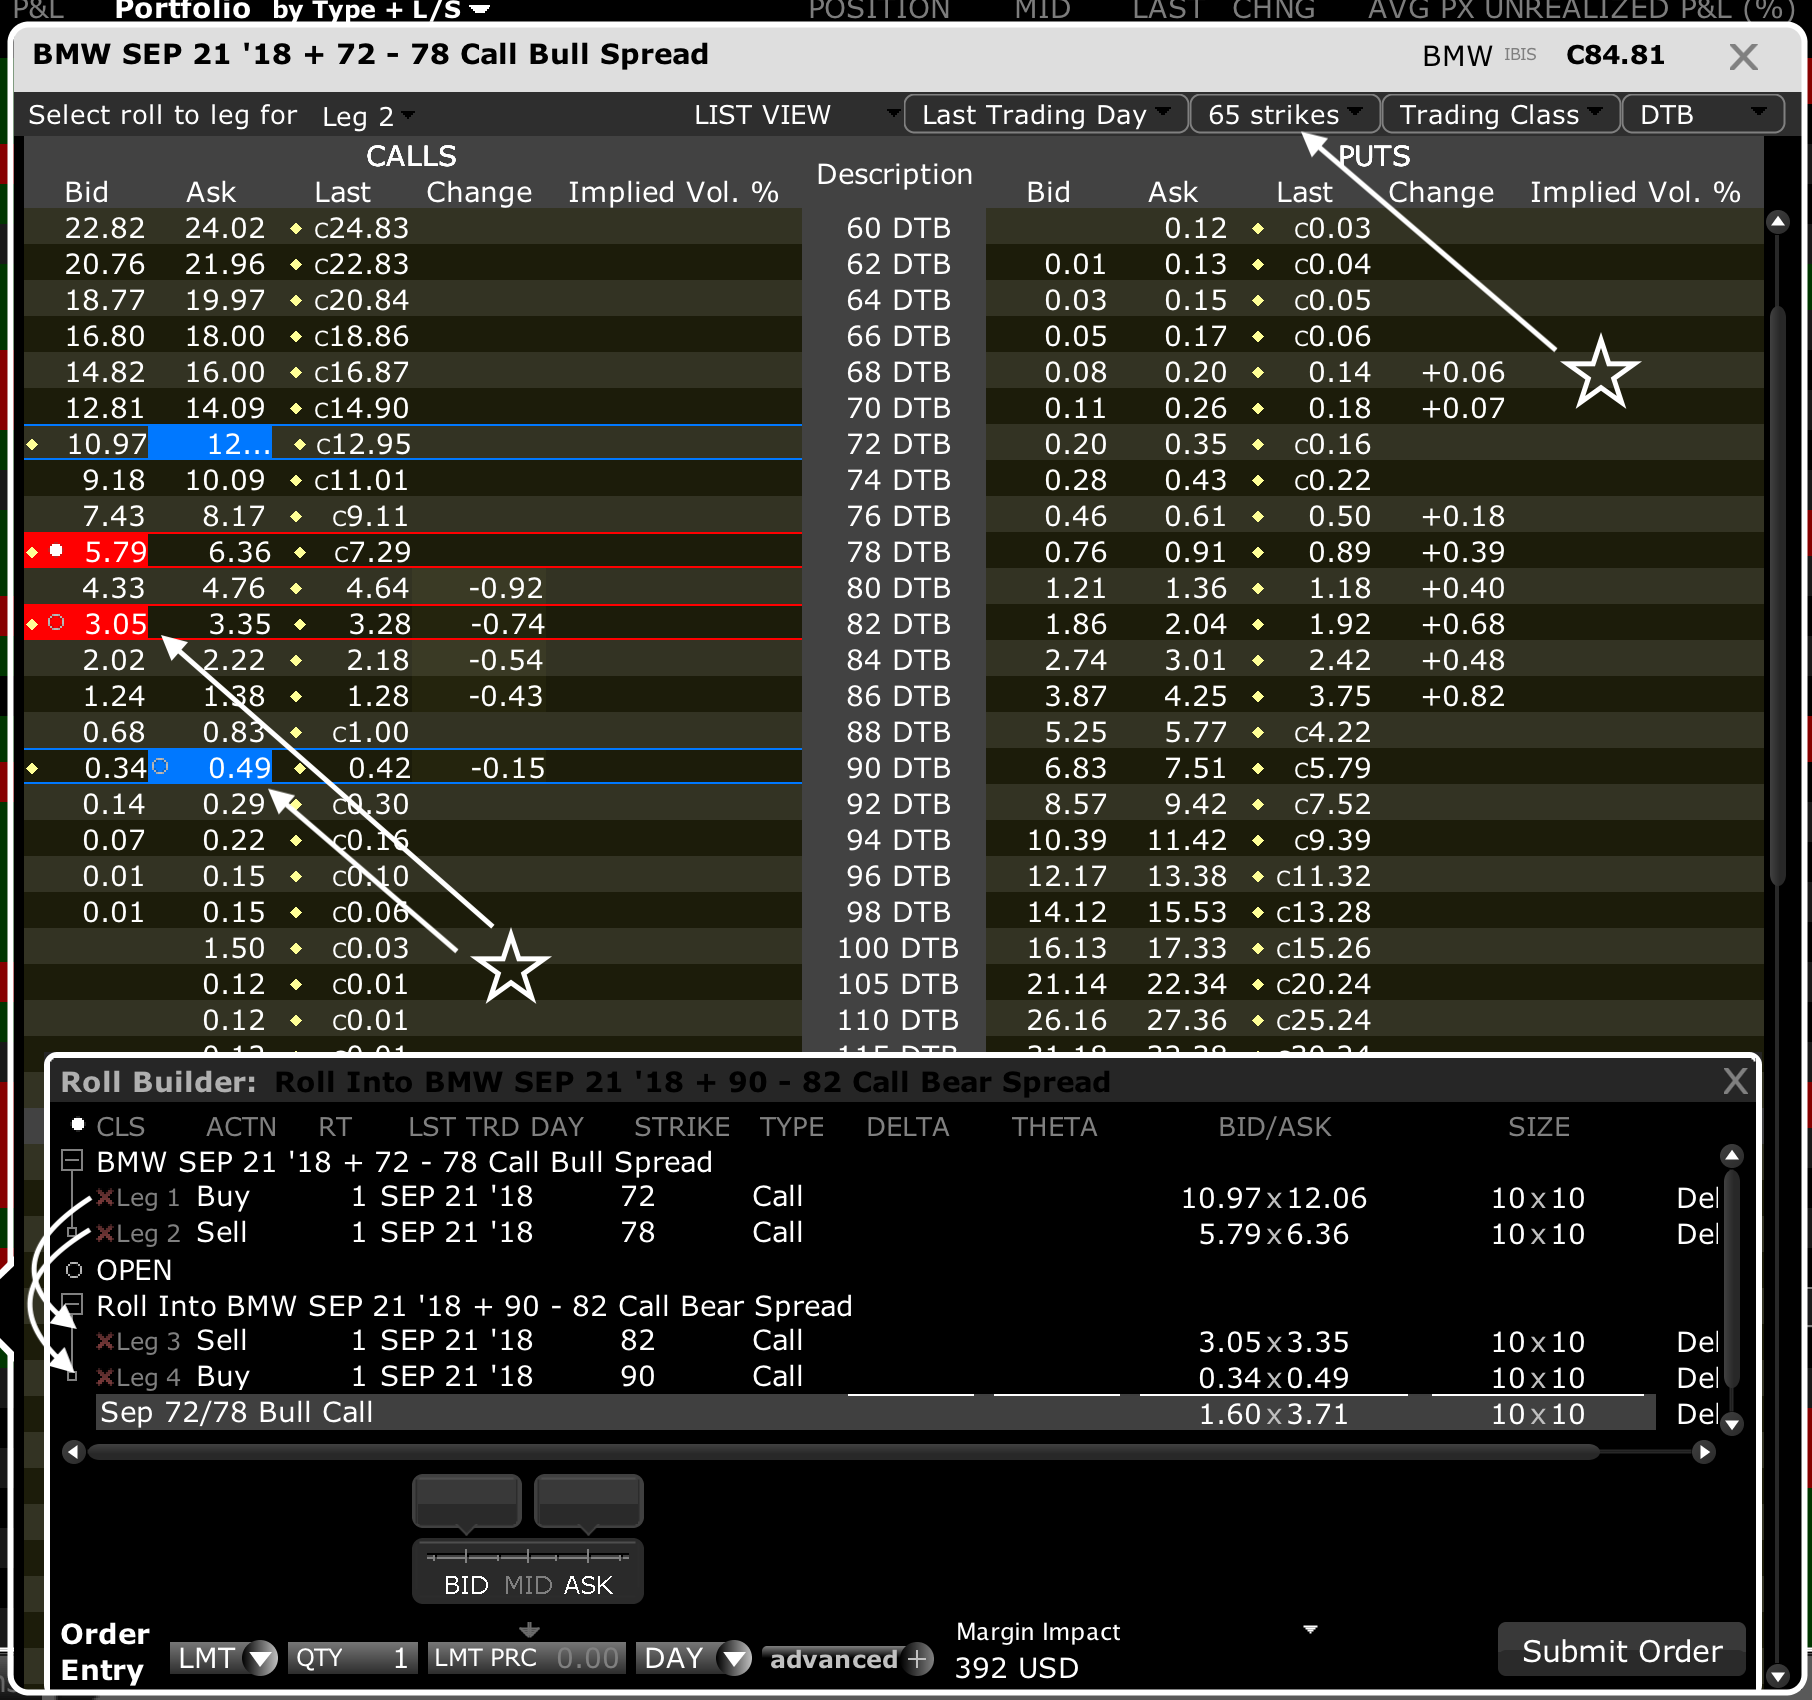Set price to BID on slider
The height and width of the screenshot is (1700, 1812).
466,1585
